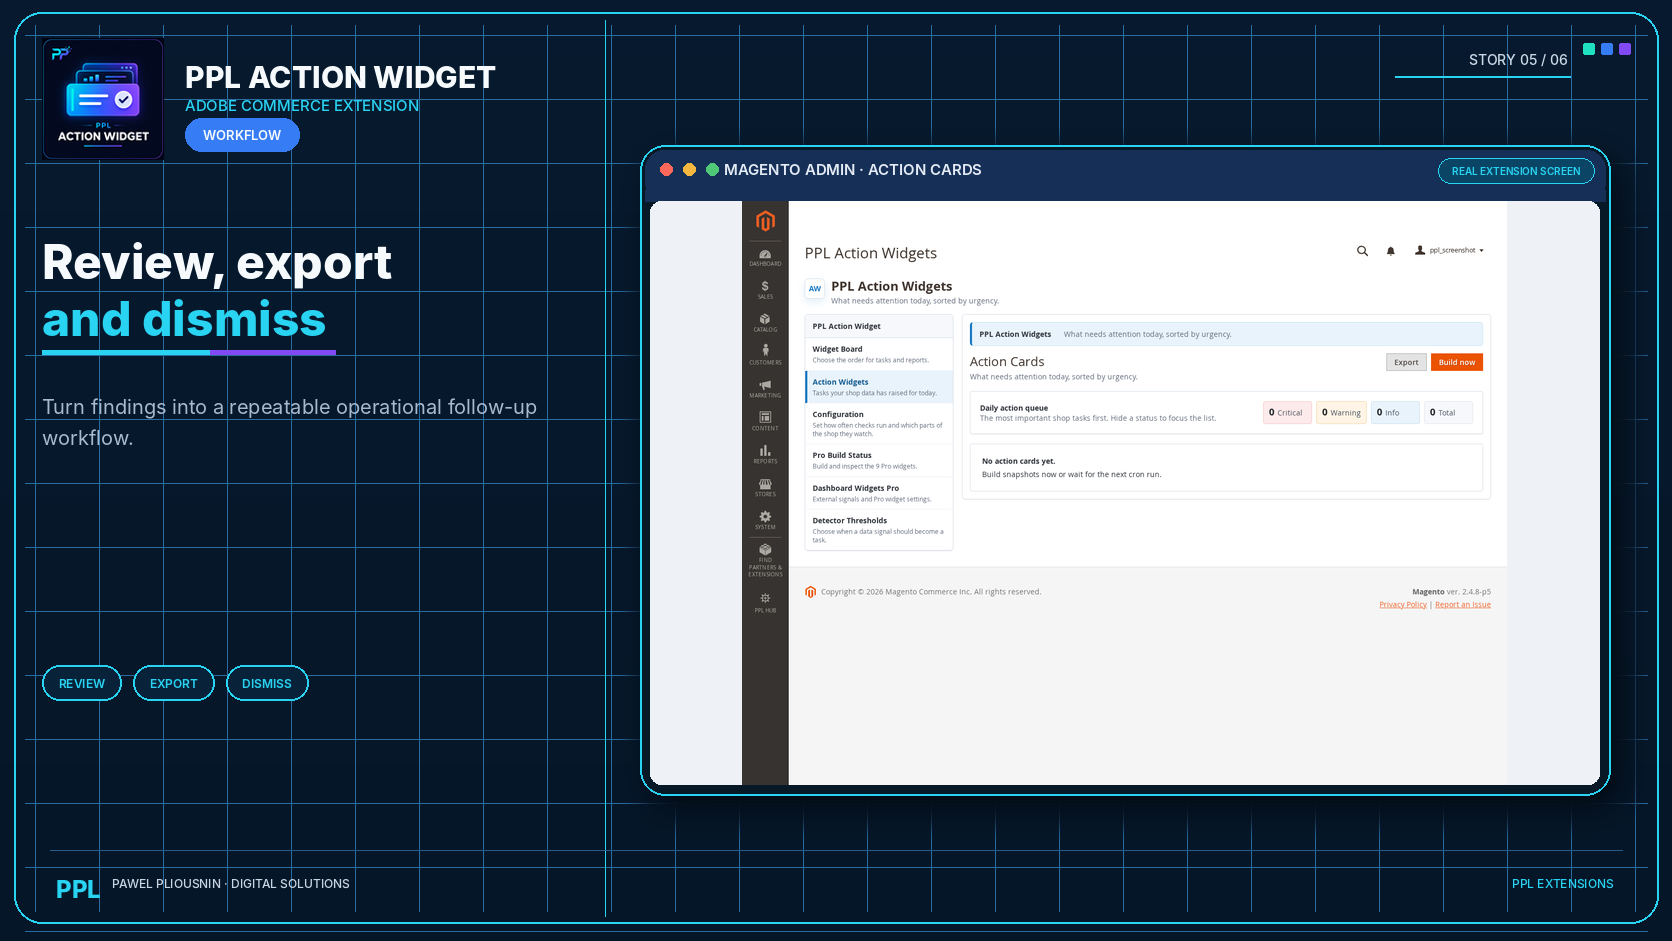
Task: Open the notifications bell icon
Action: (x=1390, y=251)
